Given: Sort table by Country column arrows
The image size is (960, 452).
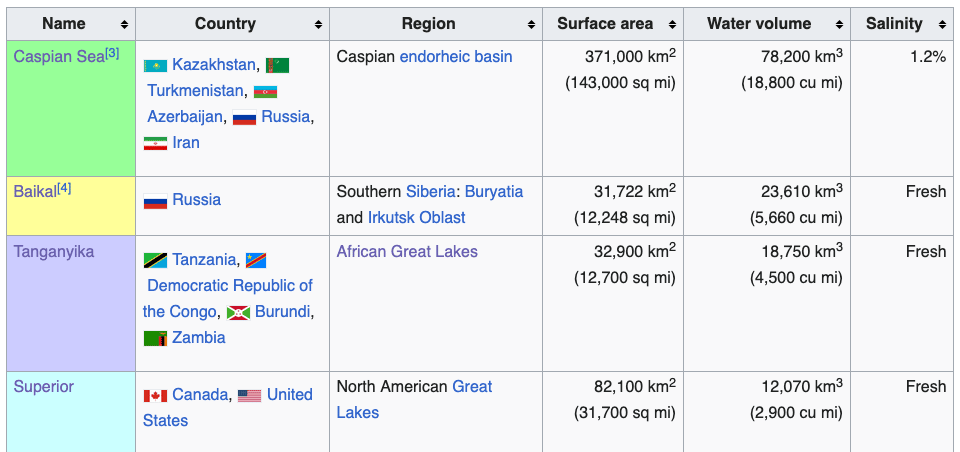Looking at the screenshot, I should [318, 24].
